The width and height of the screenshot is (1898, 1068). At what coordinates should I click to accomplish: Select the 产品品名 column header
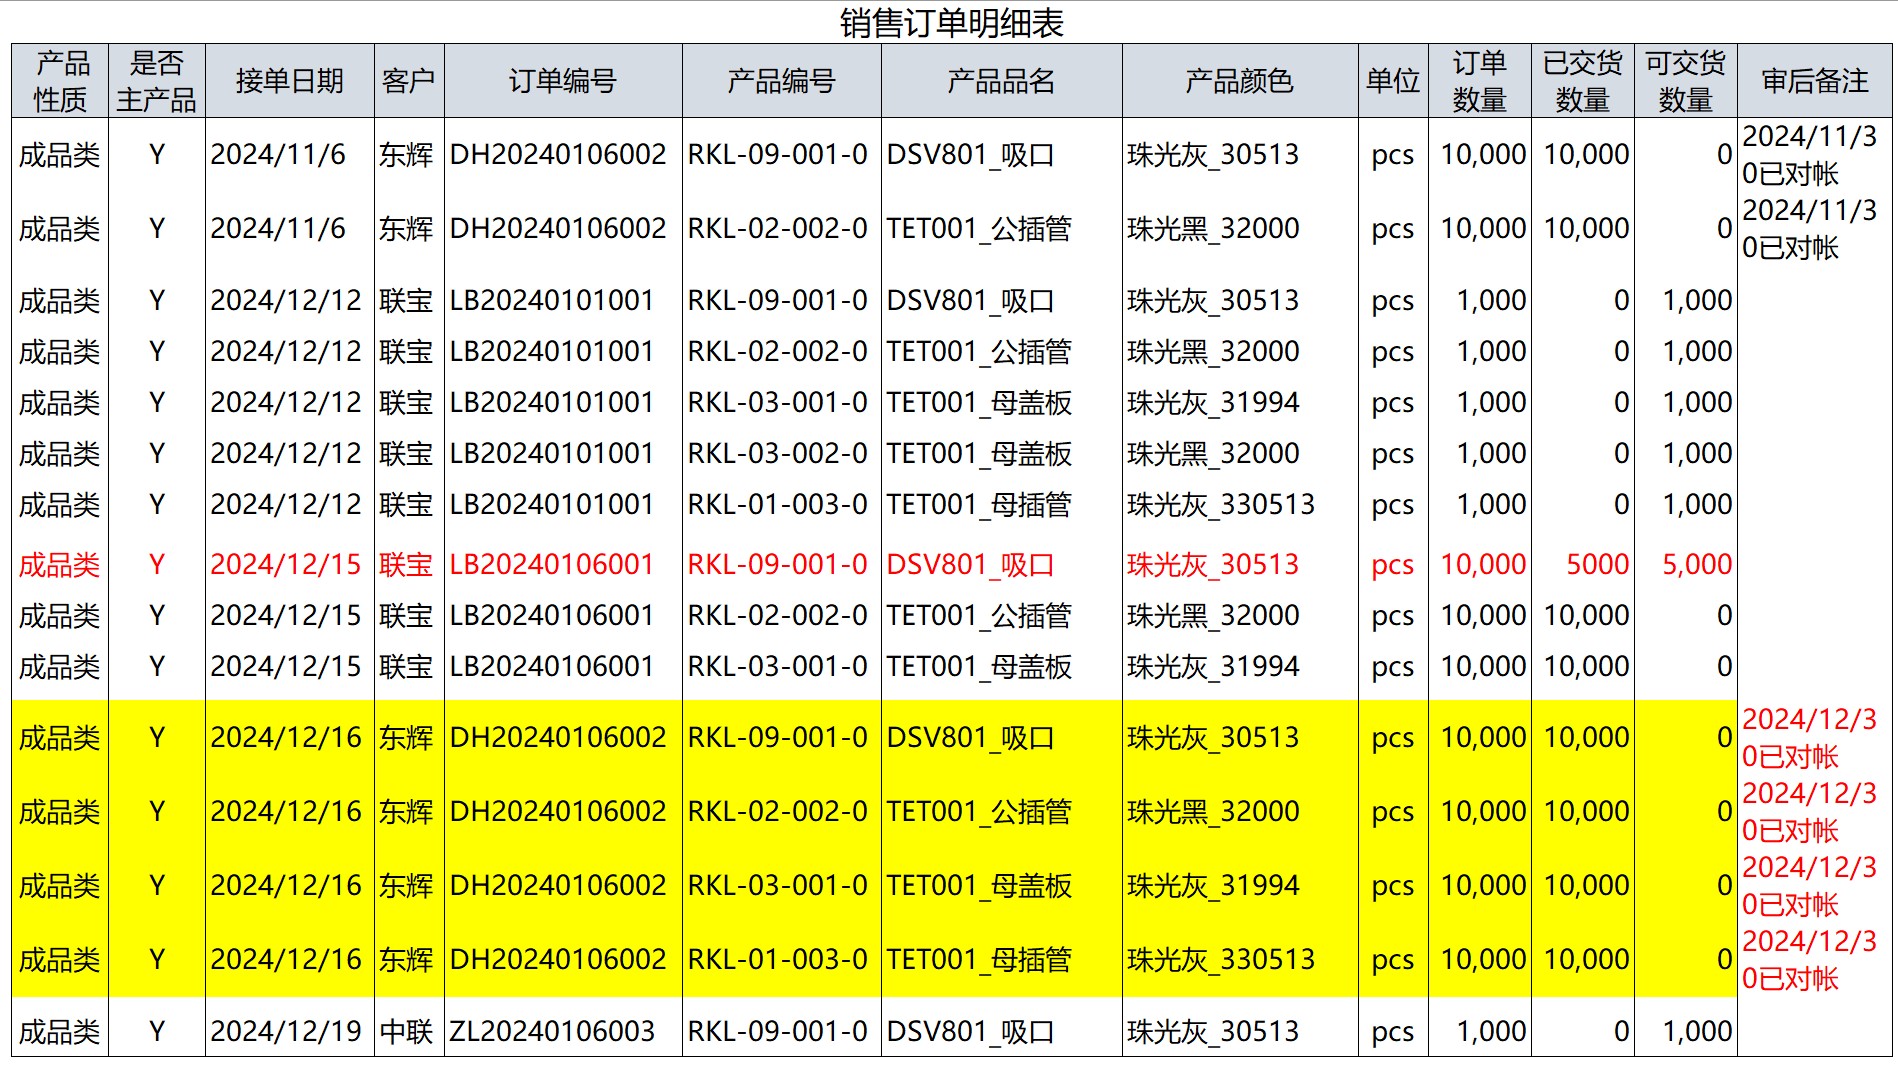coord(1001,81)
